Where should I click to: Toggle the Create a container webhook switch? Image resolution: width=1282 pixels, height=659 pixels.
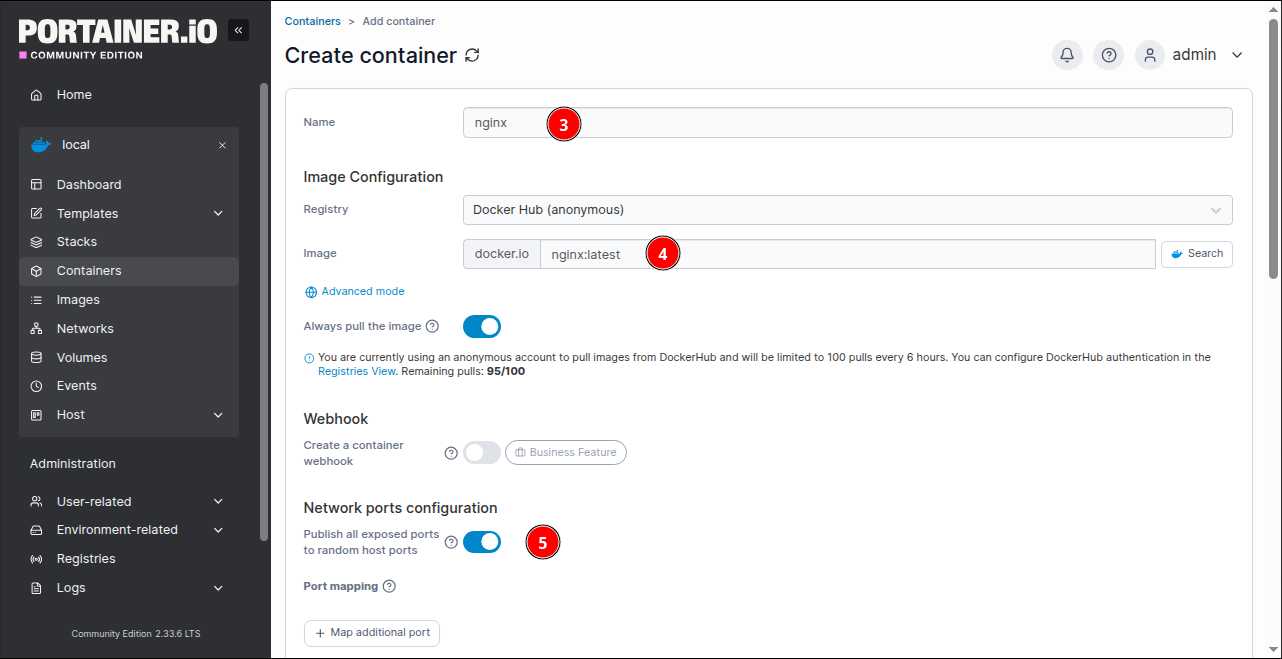[481, 453]
